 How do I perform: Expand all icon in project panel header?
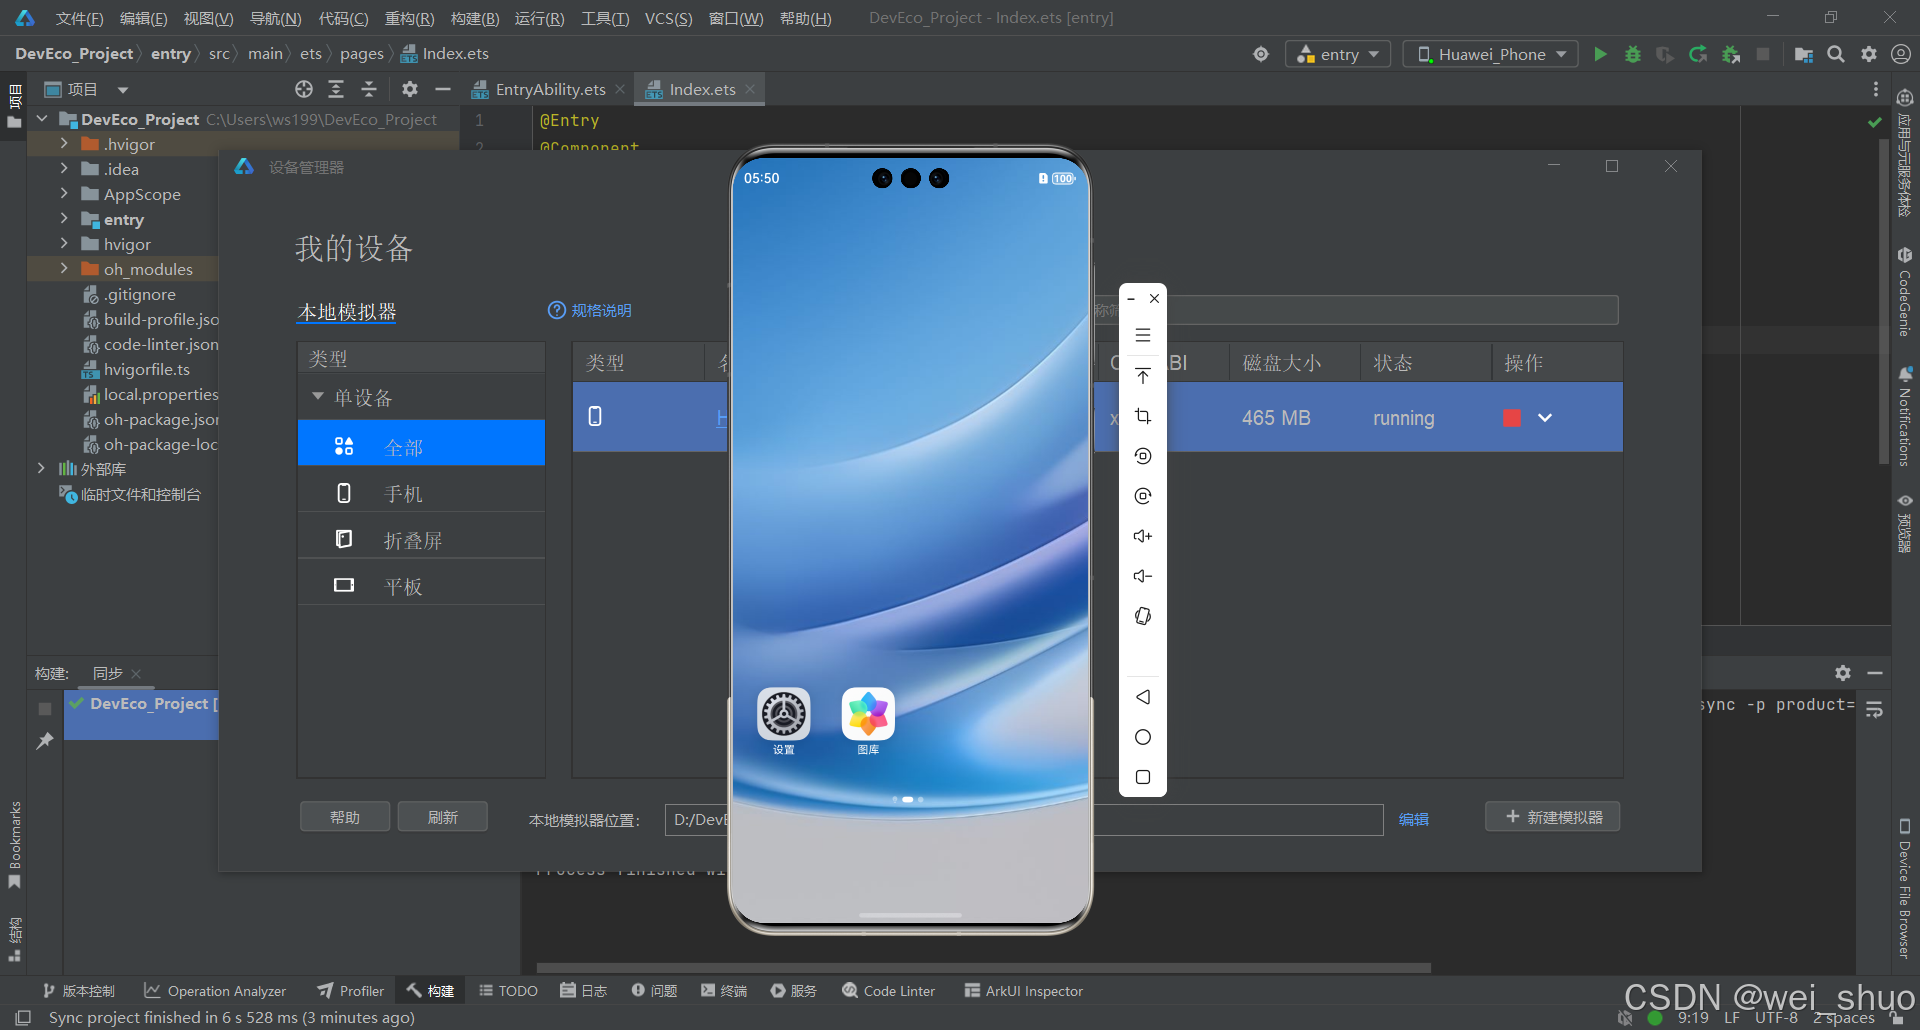point(336,89)
